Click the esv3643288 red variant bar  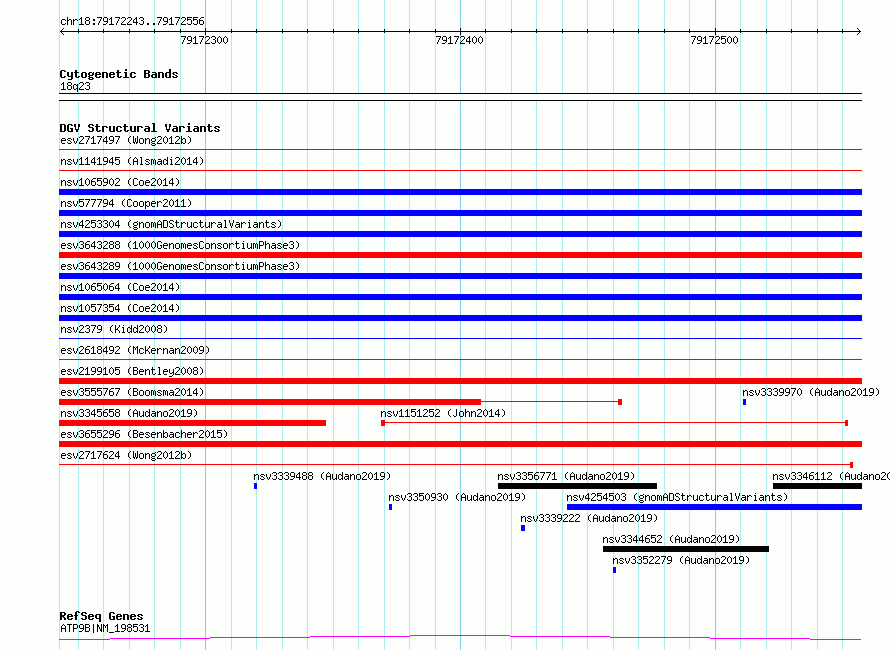point(460,255)
